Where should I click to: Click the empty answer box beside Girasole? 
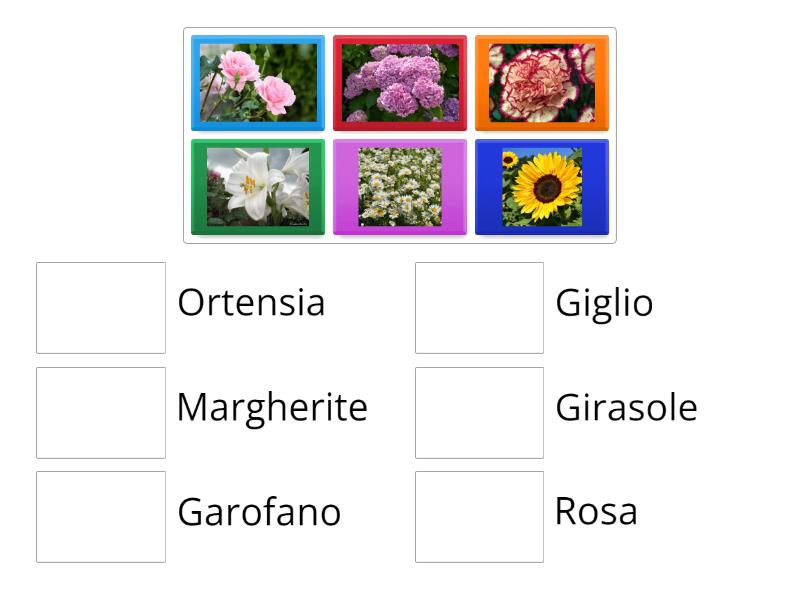pyautogui.click(x=479, y=410)
